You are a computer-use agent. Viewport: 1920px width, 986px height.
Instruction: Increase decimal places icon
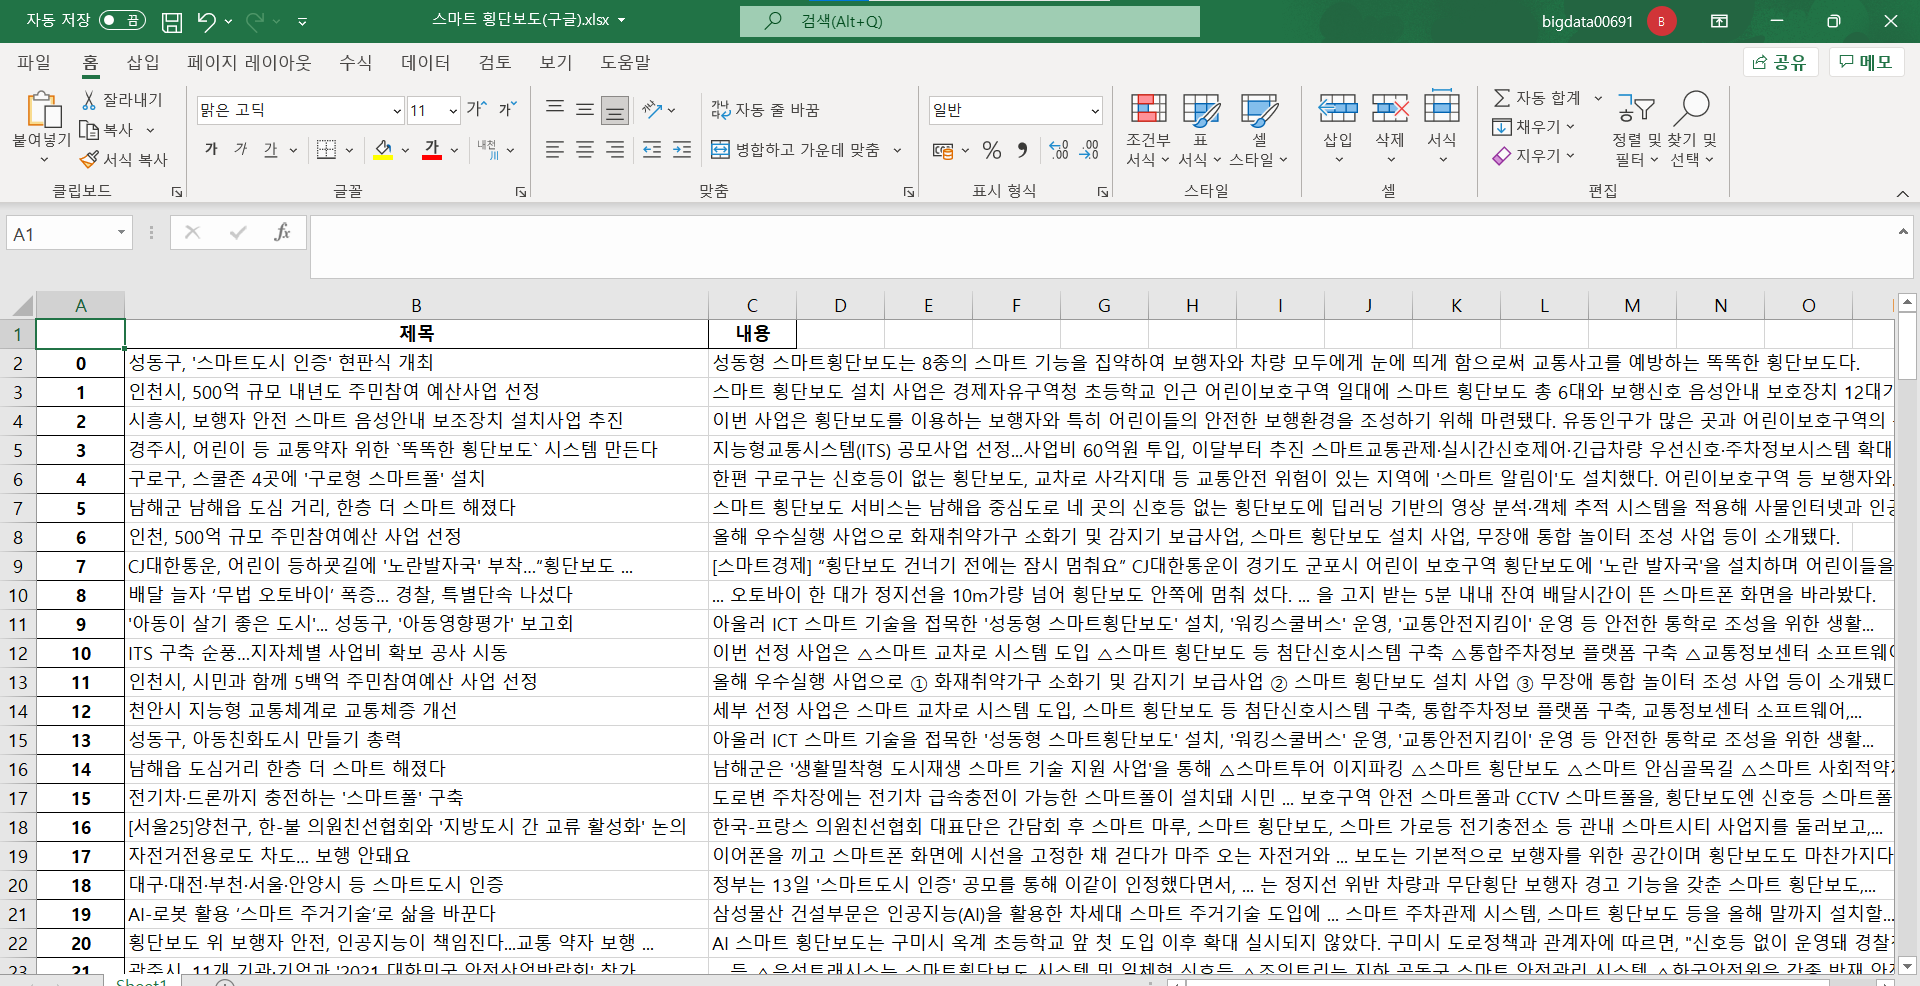tap(1059, 150)
